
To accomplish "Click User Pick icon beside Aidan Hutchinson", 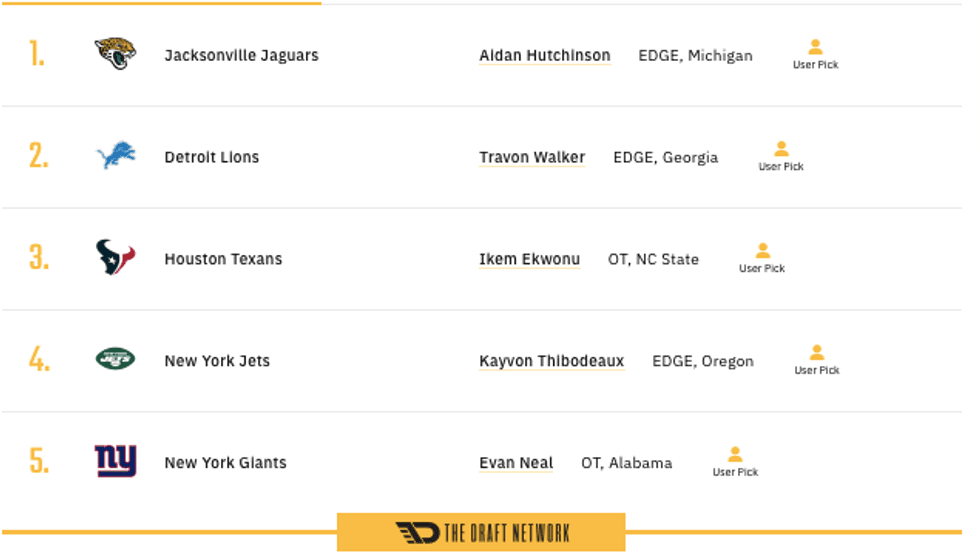I will pos(815,48).
